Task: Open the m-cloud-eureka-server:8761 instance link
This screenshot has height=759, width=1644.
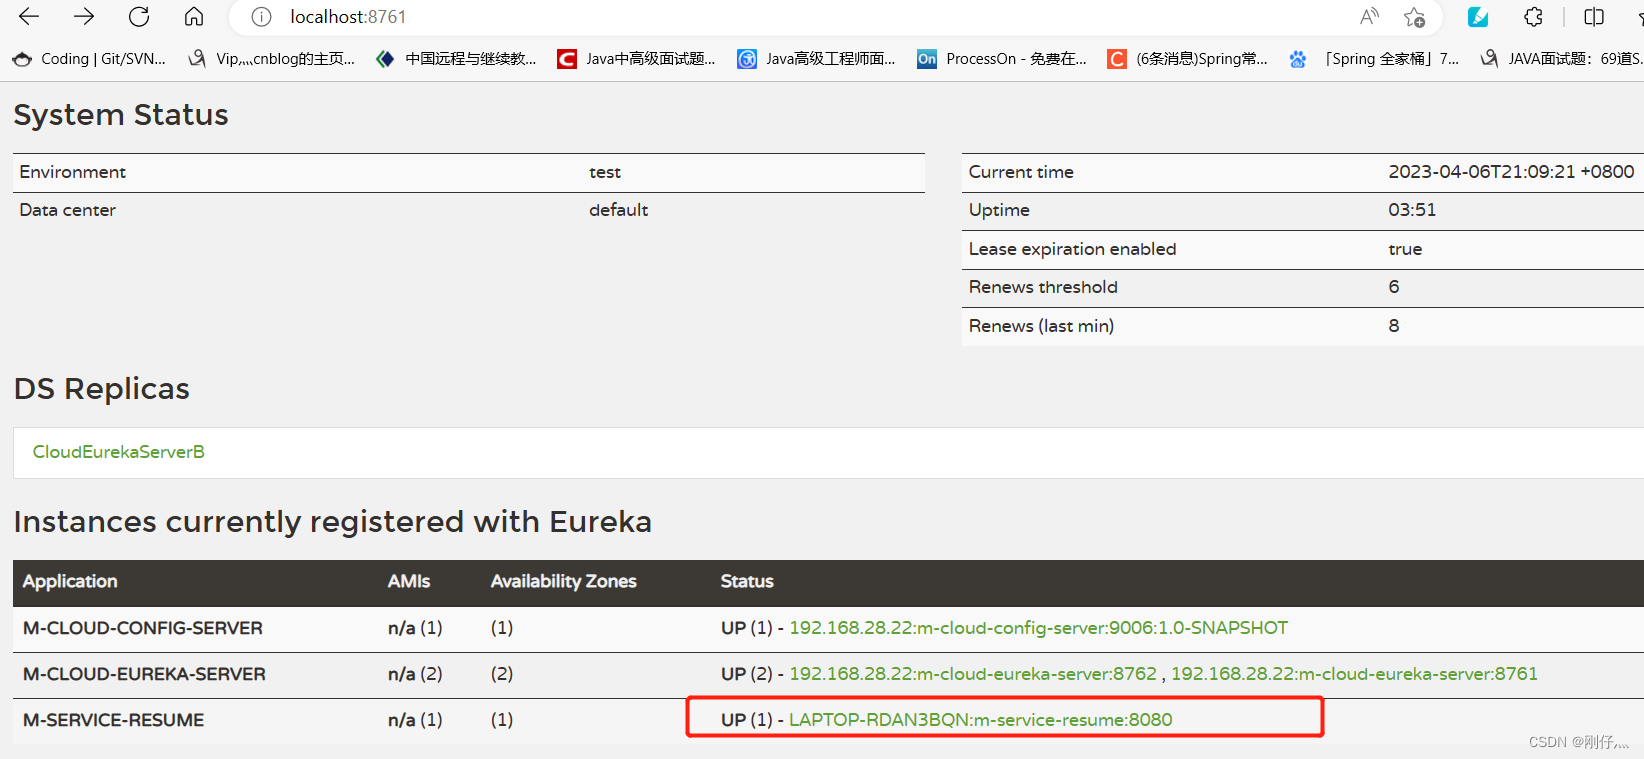Action: [x=1355, y=674]
